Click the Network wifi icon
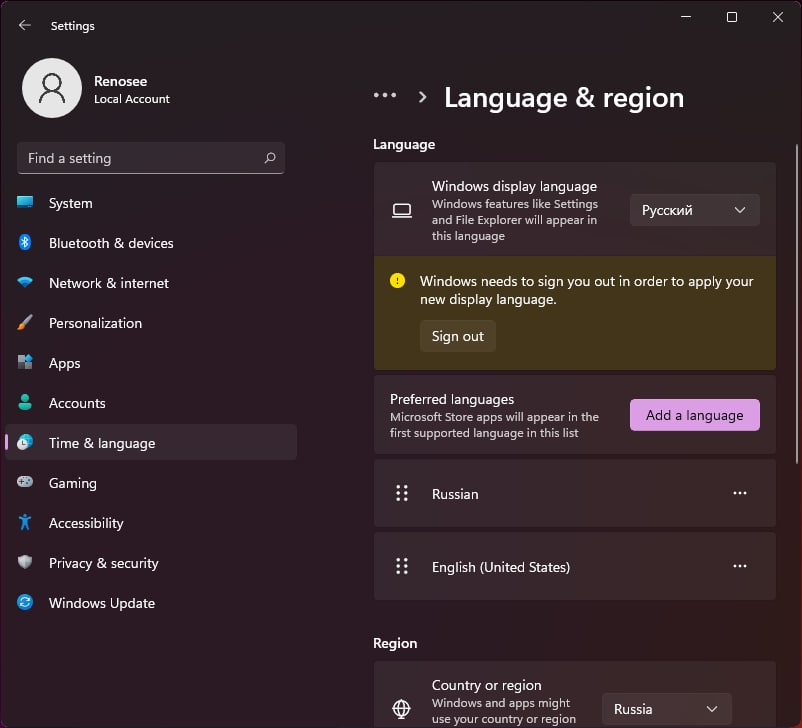This screenshot has width=802, height=728. pyautogui.click(x=25, y=282)
